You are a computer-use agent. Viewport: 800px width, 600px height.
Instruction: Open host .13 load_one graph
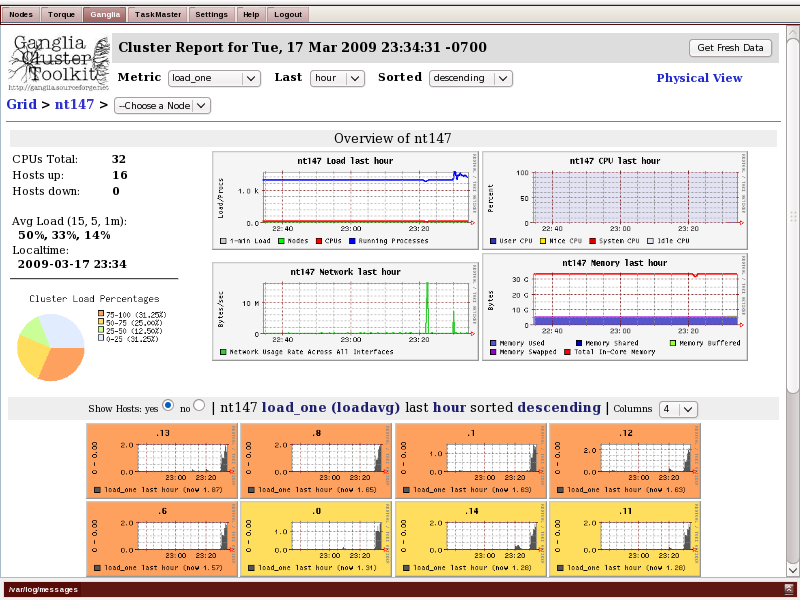(162, 461)
